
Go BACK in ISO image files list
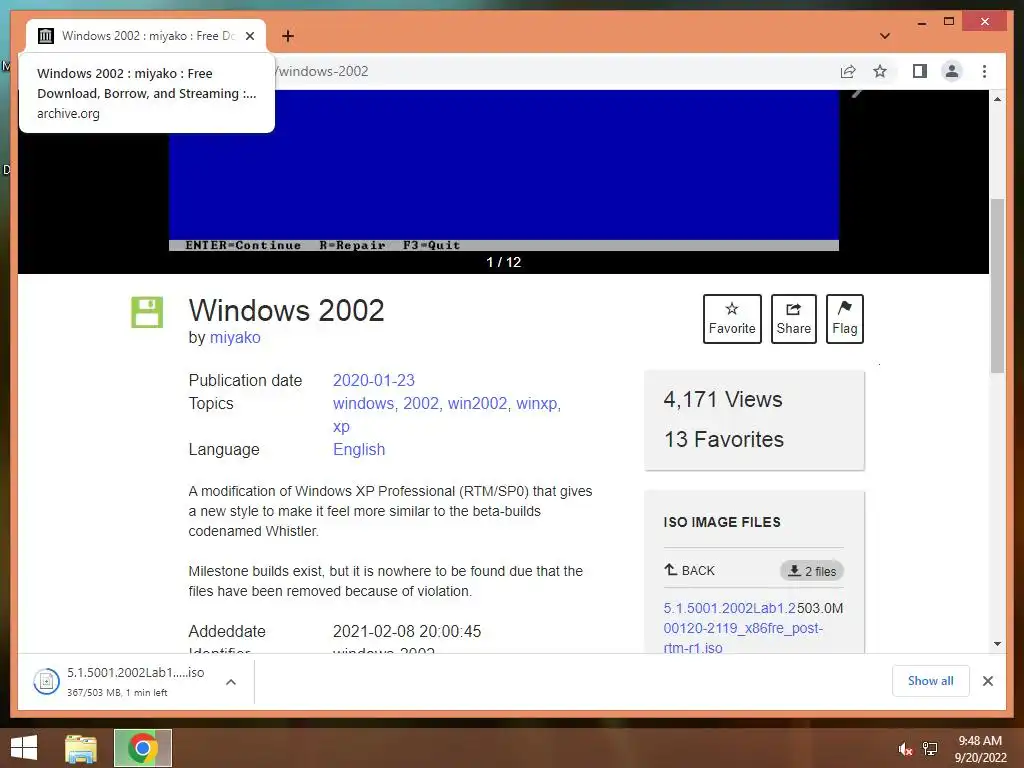[690, 570]
